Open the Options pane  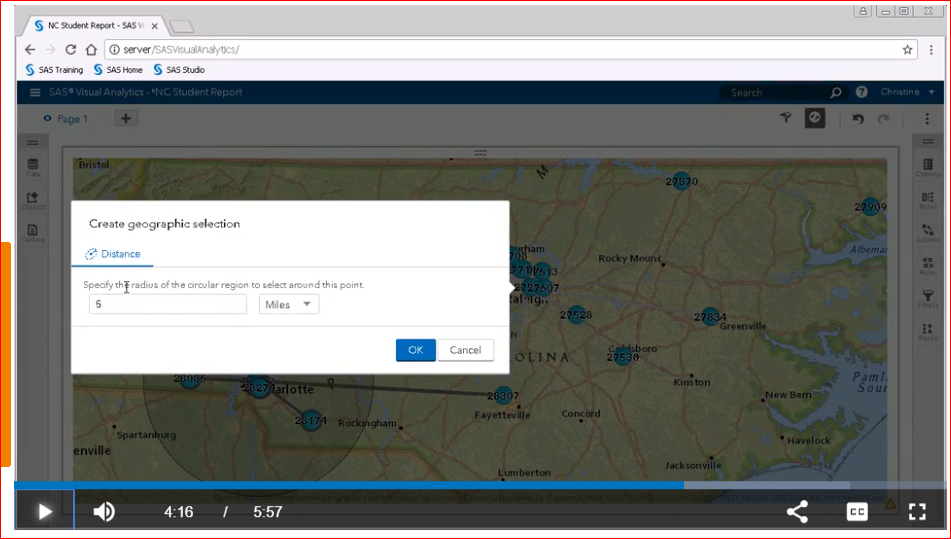coord(927,168)
